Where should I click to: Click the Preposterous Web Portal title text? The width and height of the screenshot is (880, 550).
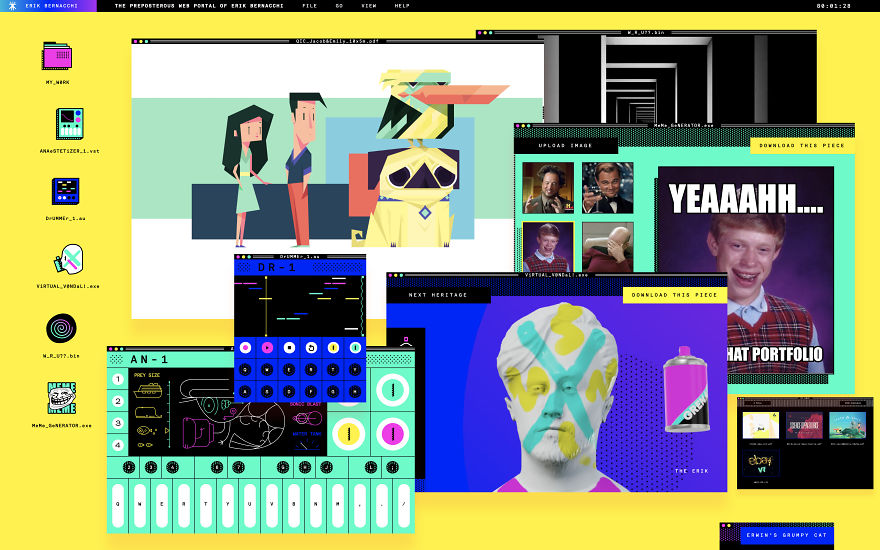tap(199, 6)
